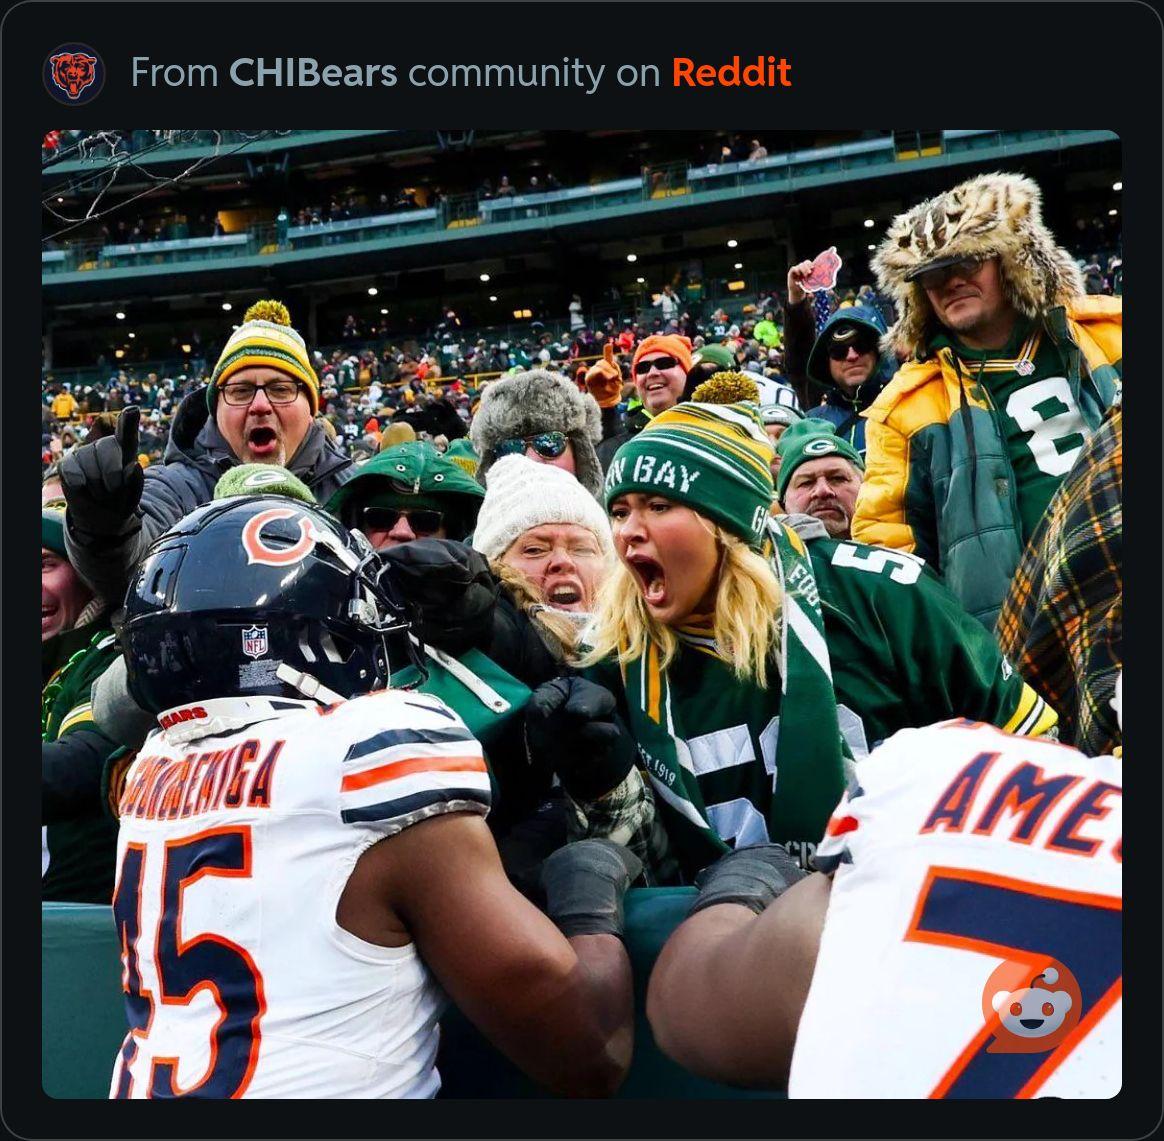Follow the orange Reddit link

(731, 73)
